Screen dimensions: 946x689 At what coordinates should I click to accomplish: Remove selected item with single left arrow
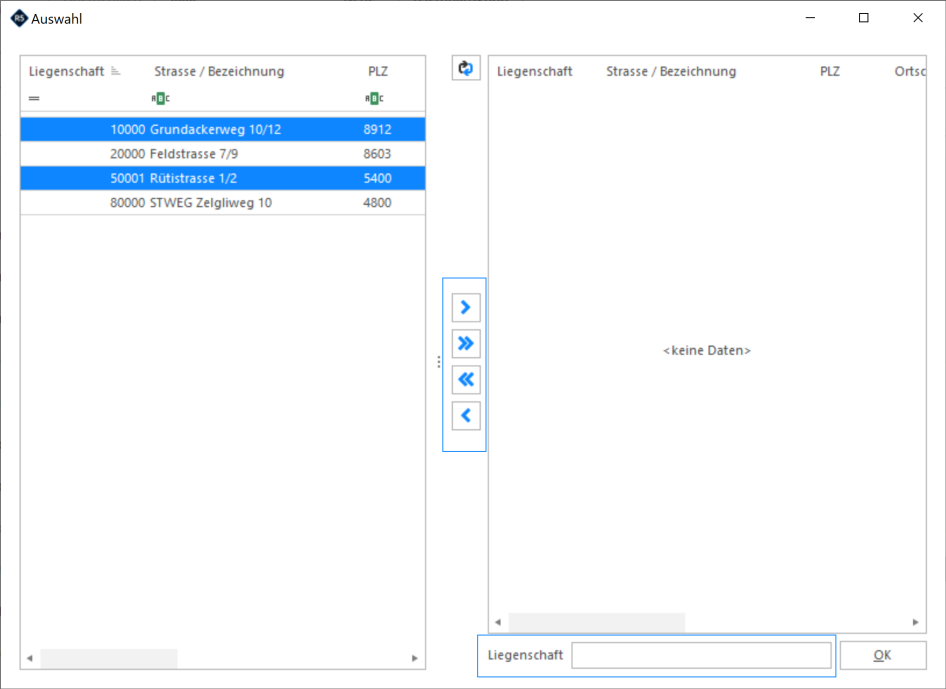466,416
